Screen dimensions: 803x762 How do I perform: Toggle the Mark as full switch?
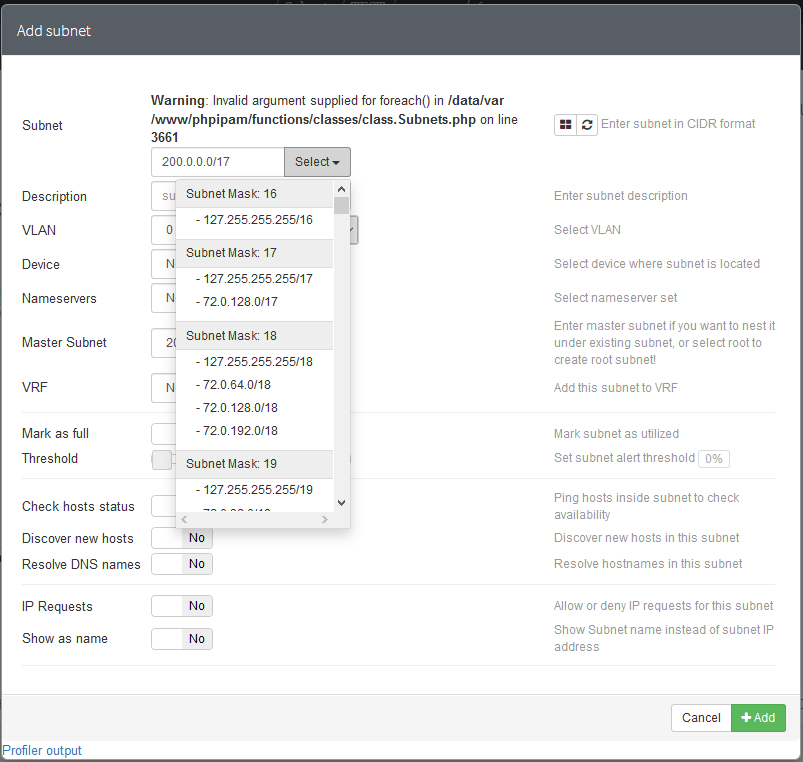click(165, 434)
